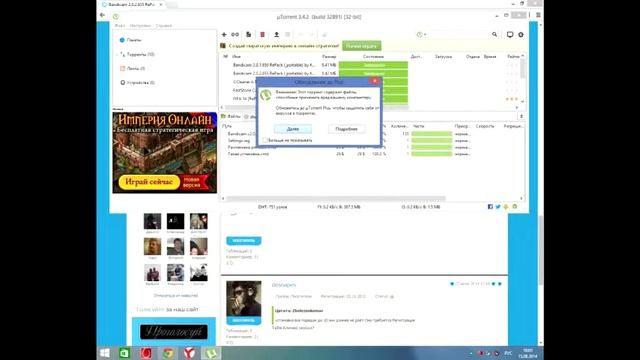The image size is (640, 360).
Task: Click the green Play button in ad bar
Action: coord(362,46)
